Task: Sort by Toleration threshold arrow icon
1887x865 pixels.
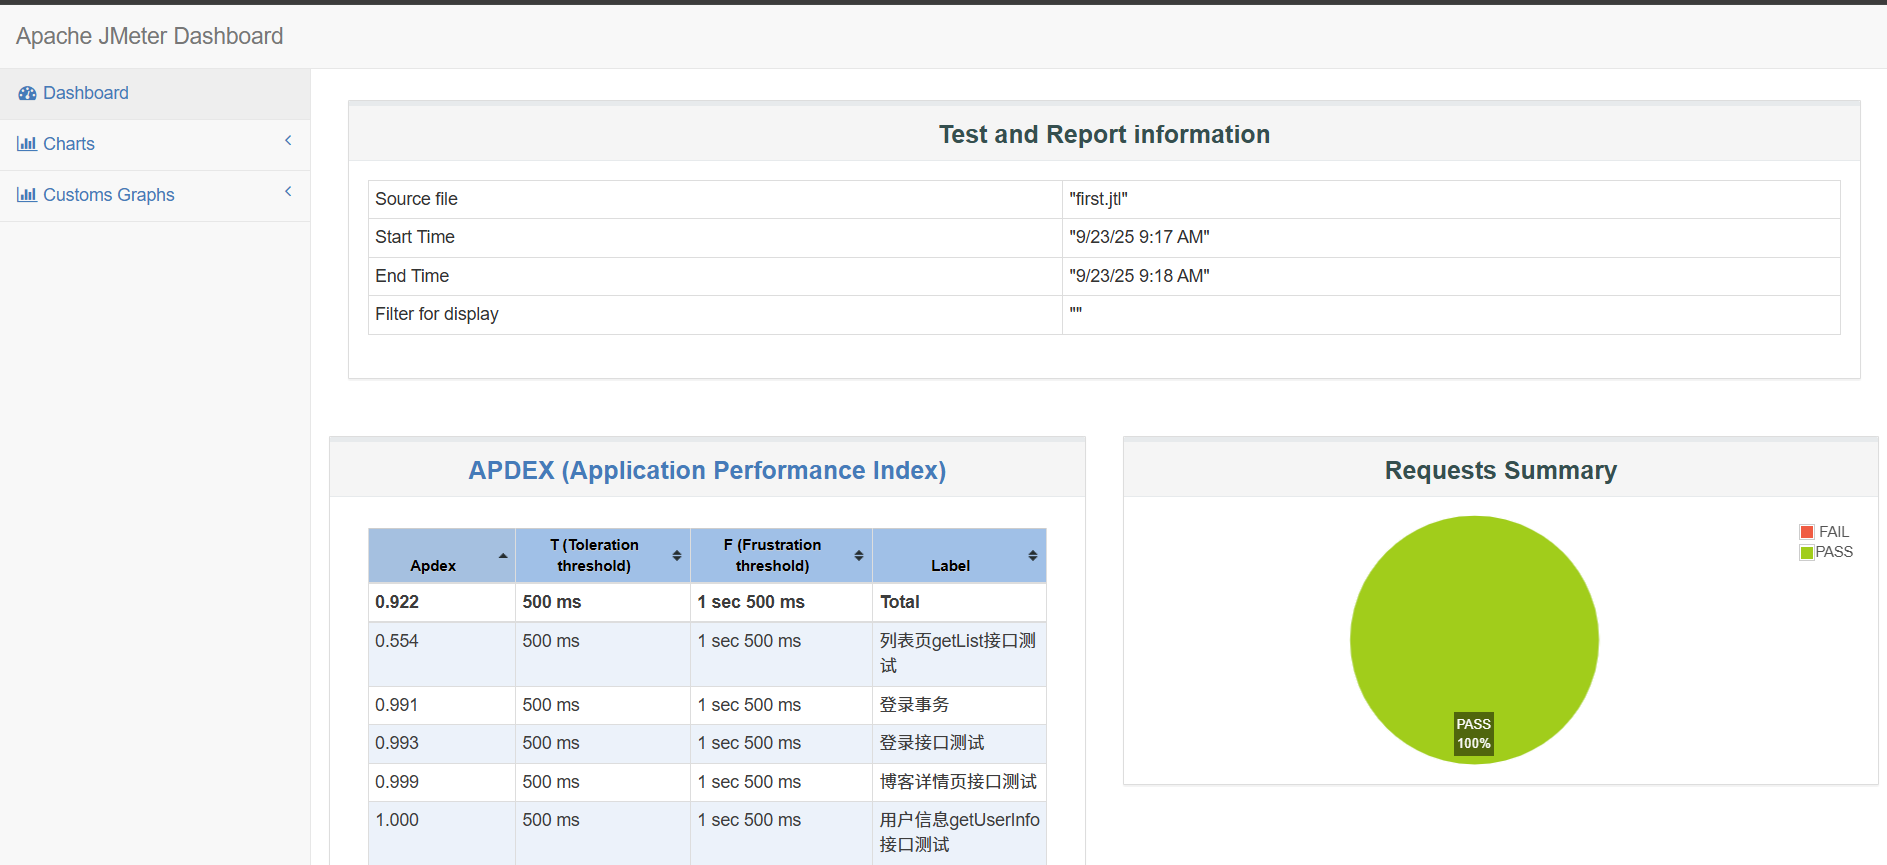Action: 677,556
